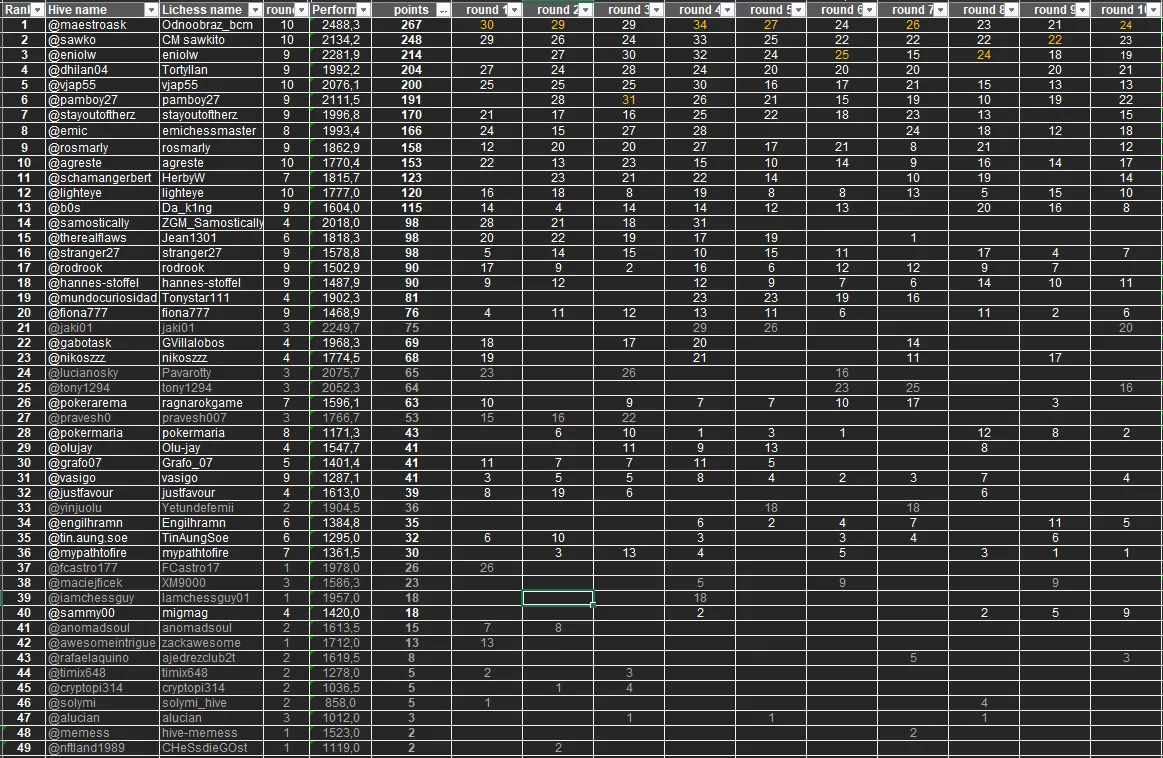Open the Performance column filter dropdown
The height and width of the screenshot is (758, 1163).
tap(362, 10)
